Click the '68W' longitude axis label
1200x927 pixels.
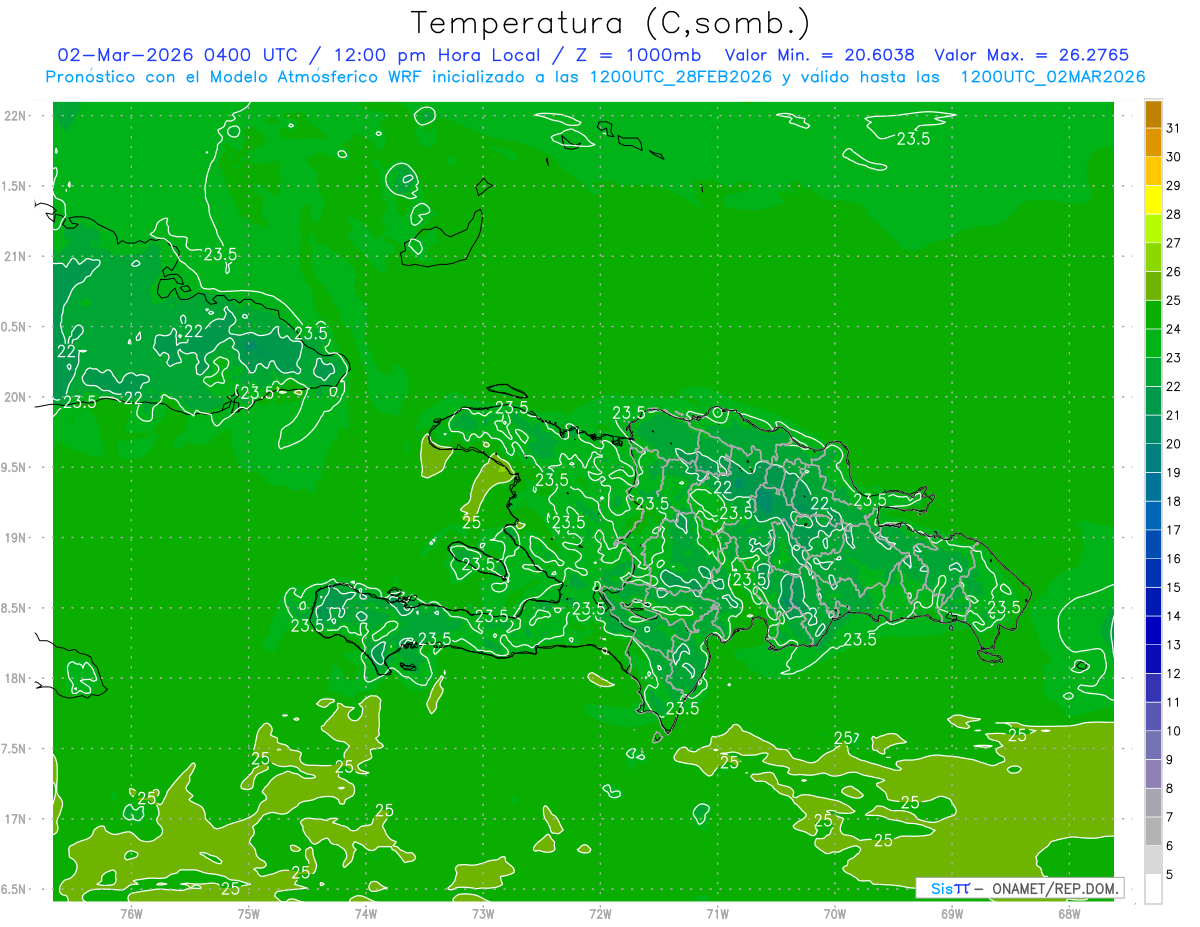tap(1069, 913)
